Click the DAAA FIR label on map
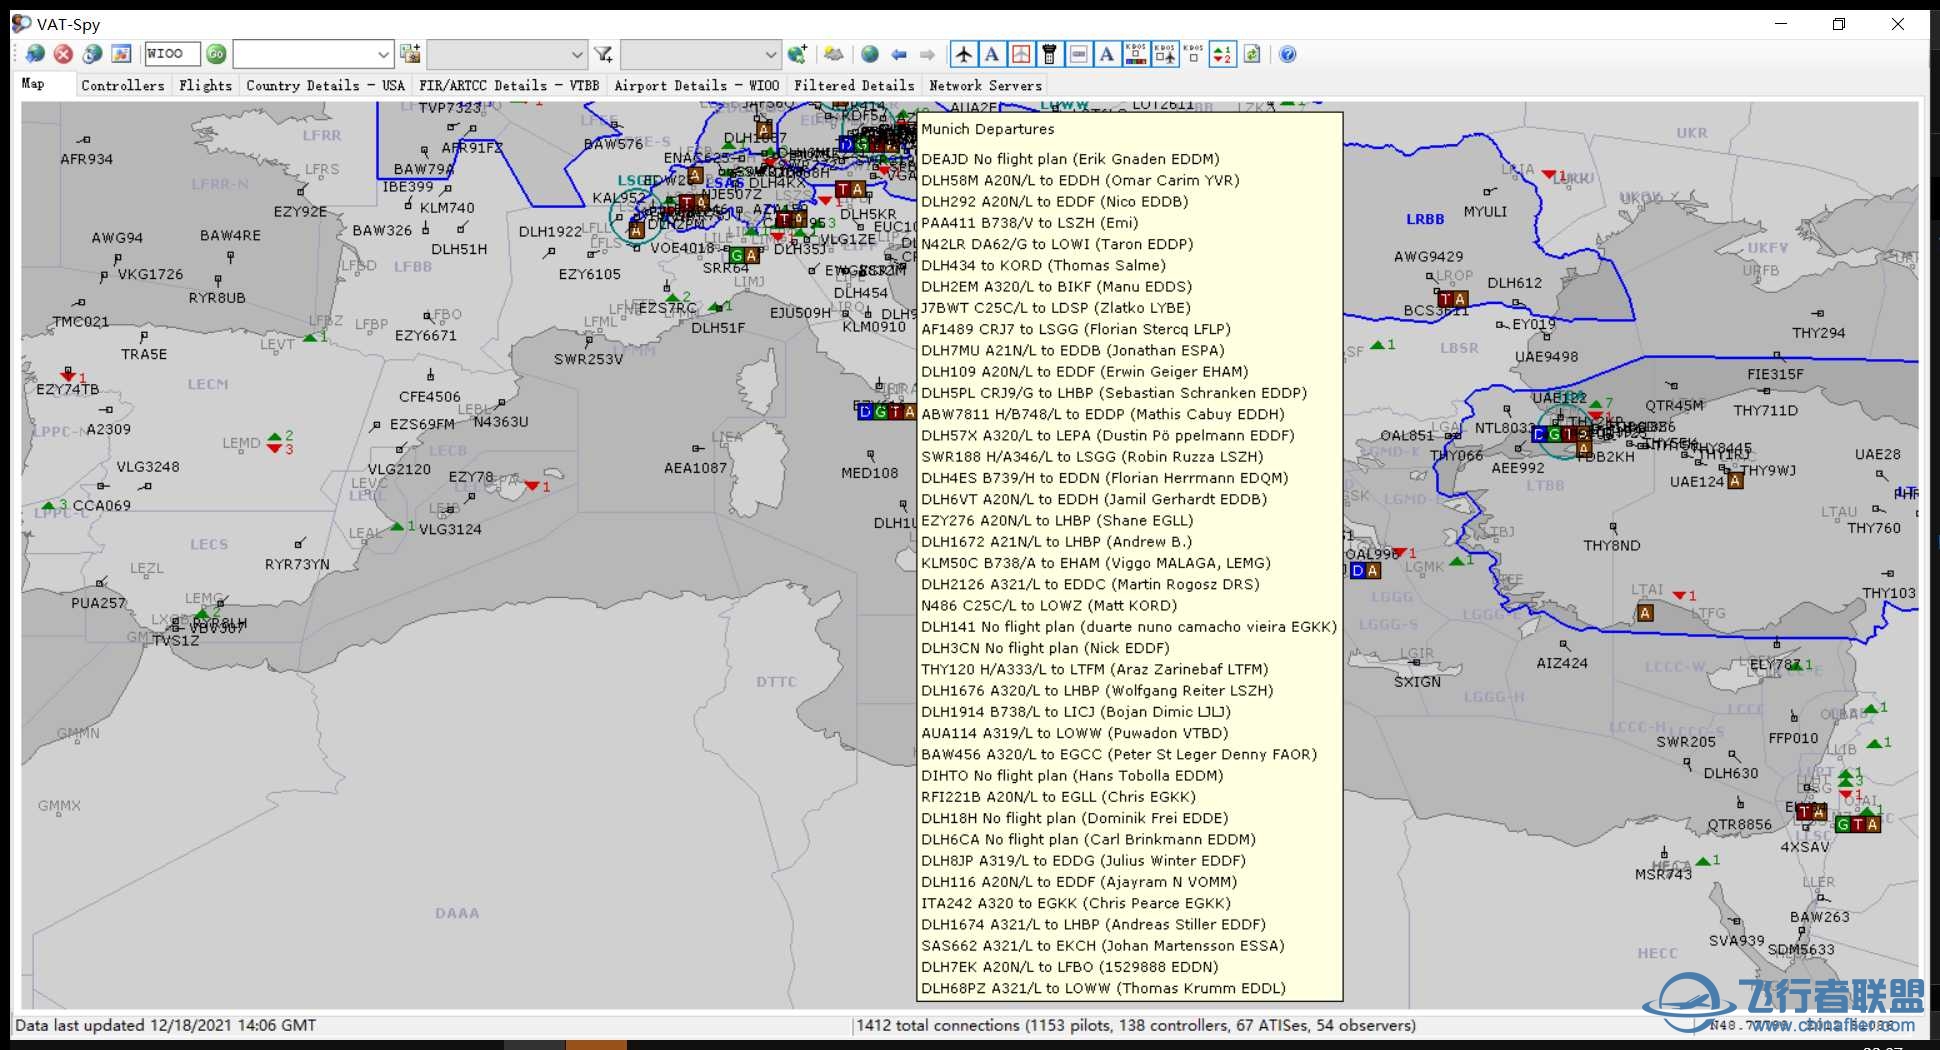This screenshot has width=1940, height=1050. [457, 913]
